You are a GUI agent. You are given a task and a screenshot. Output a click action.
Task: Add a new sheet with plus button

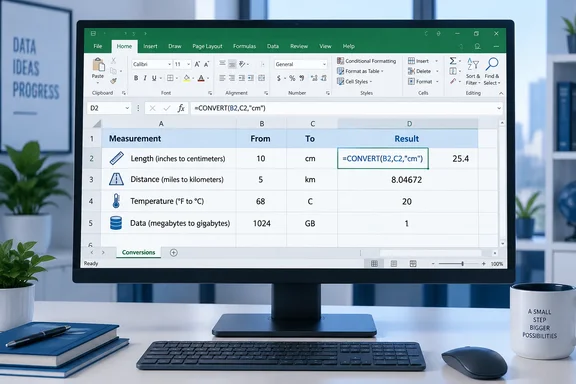coord(174,252)
